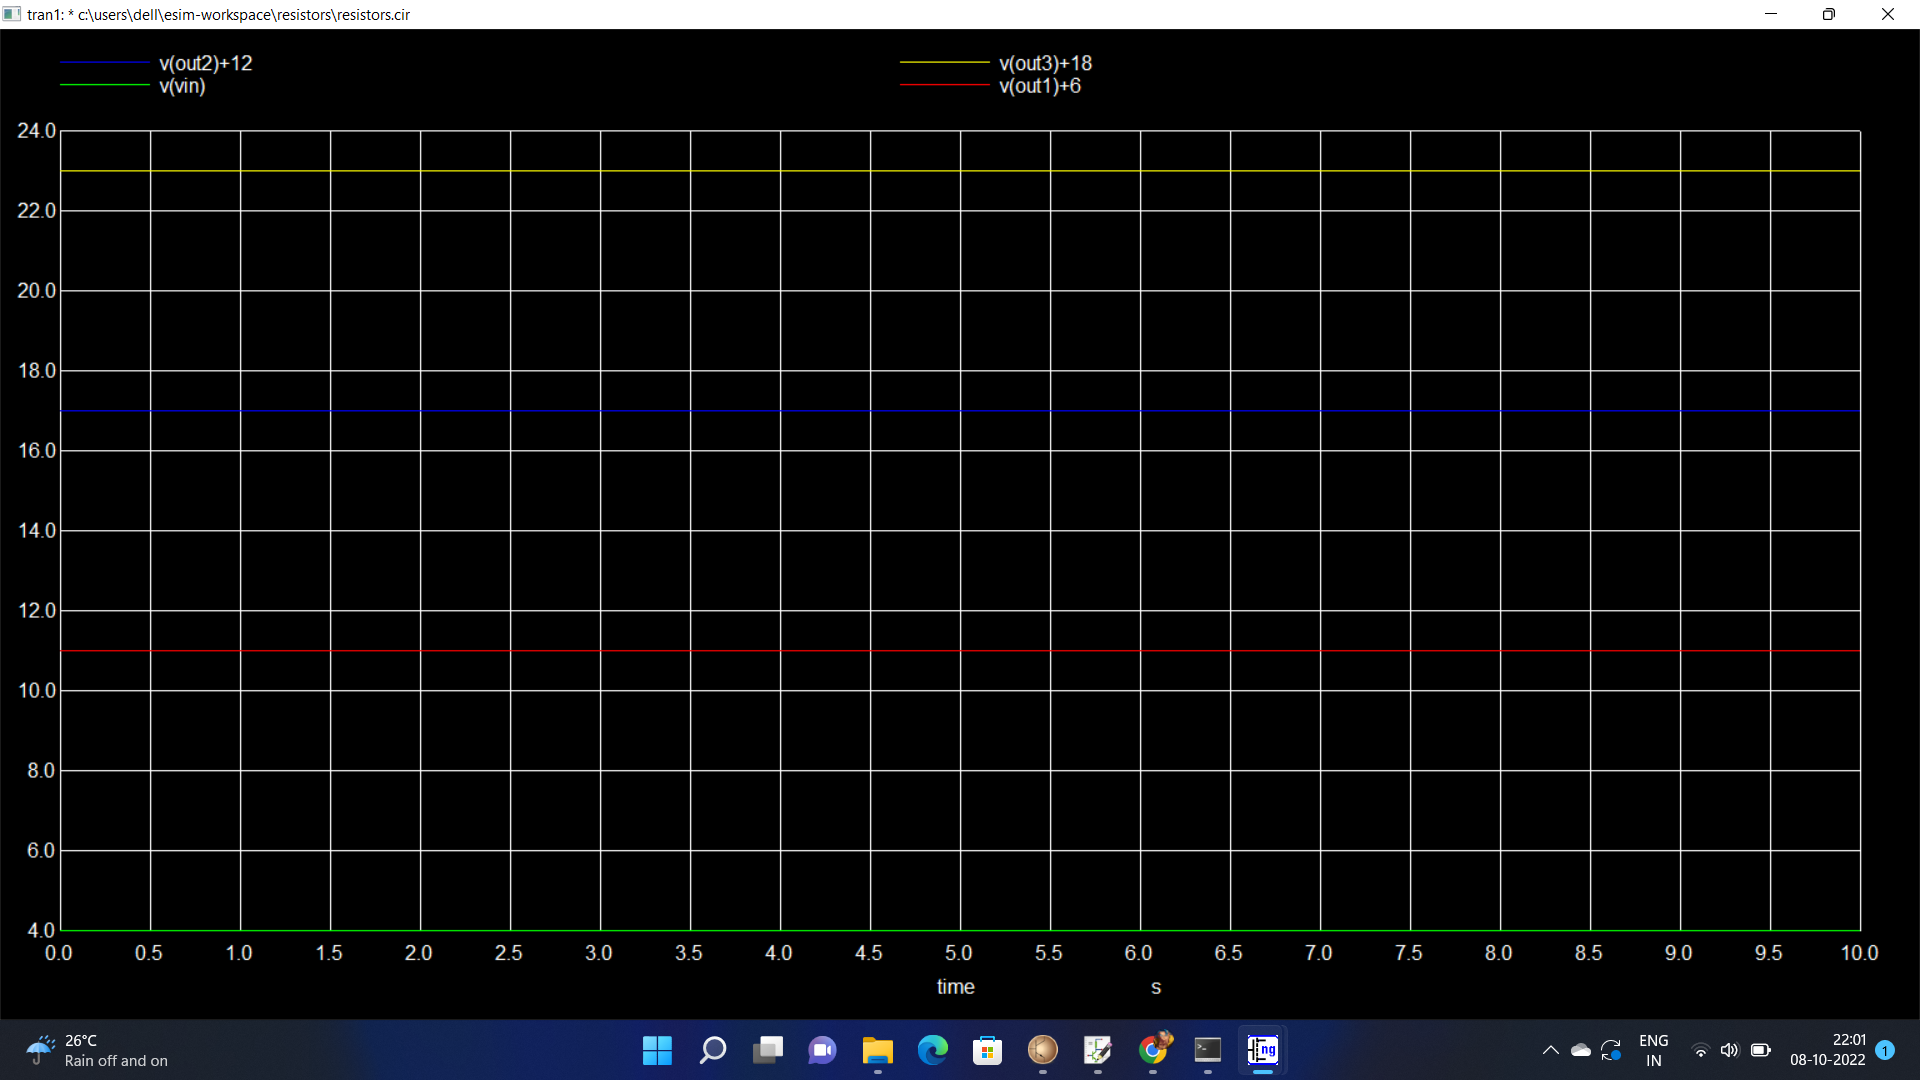Switch to the terminal window in taskbar
1920x1080 pixels.
click(x=1208, y=1050)
